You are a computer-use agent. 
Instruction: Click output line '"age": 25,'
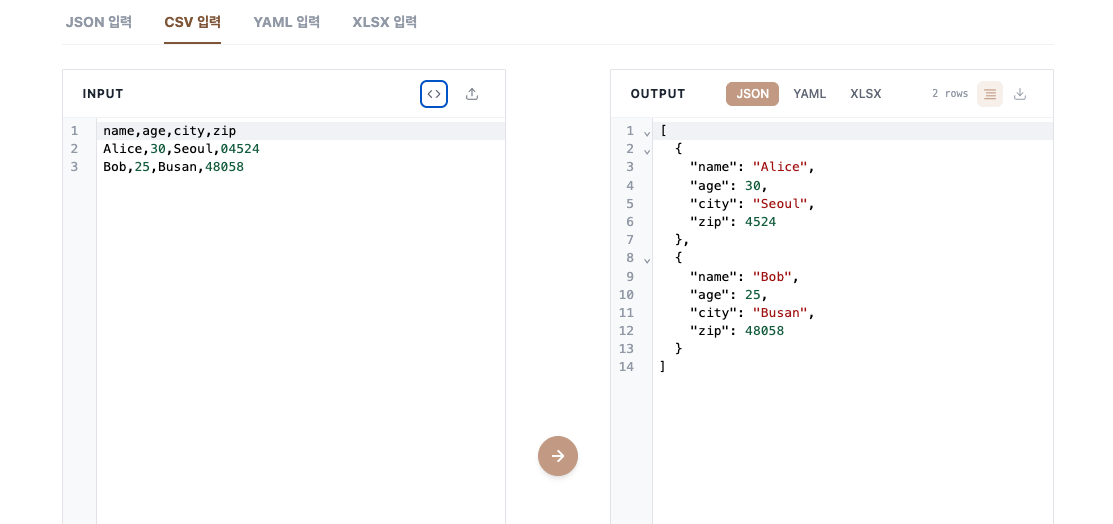[x=729, y=294]
